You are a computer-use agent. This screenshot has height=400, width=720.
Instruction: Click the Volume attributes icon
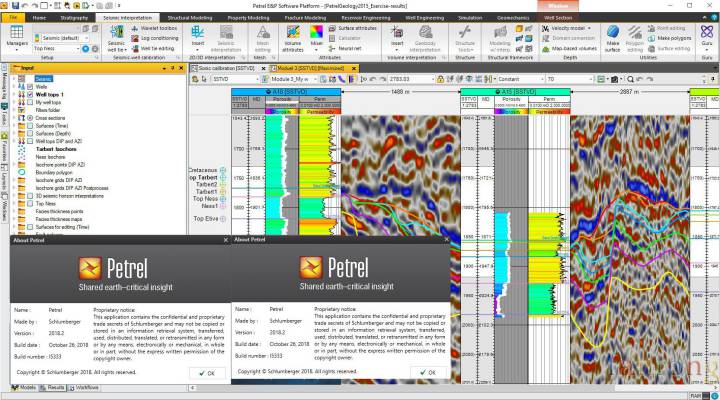pos(291,39)
